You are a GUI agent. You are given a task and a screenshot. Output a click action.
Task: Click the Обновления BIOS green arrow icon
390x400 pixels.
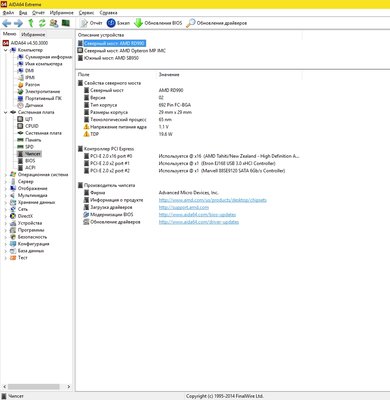[138, 23]
